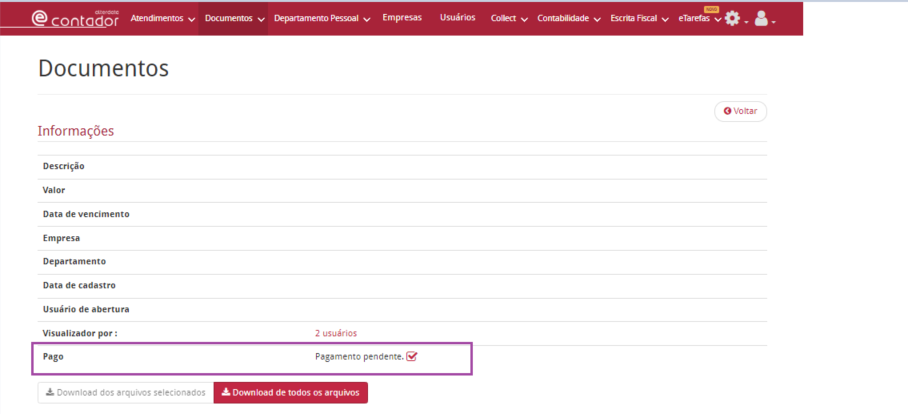This screenshot has height=414, width=908.
Task: Expand the Collect menu
Action: pos(509,19)
